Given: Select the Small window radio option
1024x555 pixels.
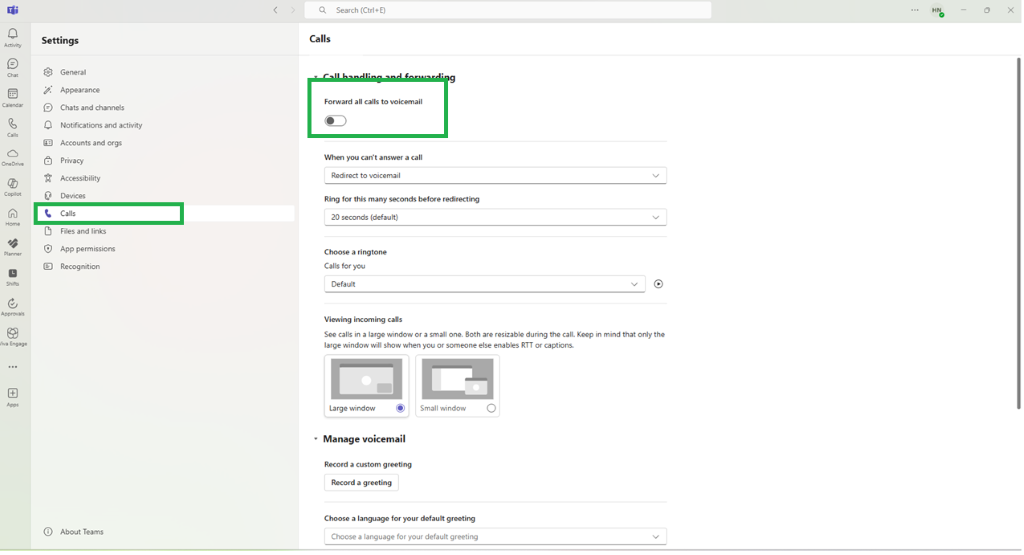Looking at the screenshot, I should pos(491,408).
